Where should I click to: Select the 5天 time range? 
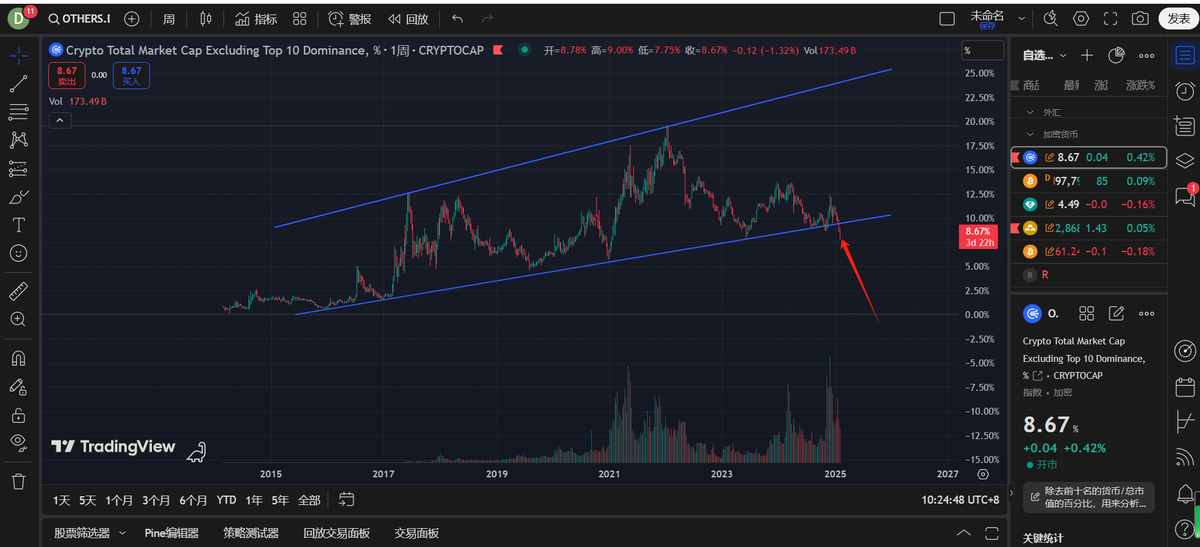tap(88, 499)
